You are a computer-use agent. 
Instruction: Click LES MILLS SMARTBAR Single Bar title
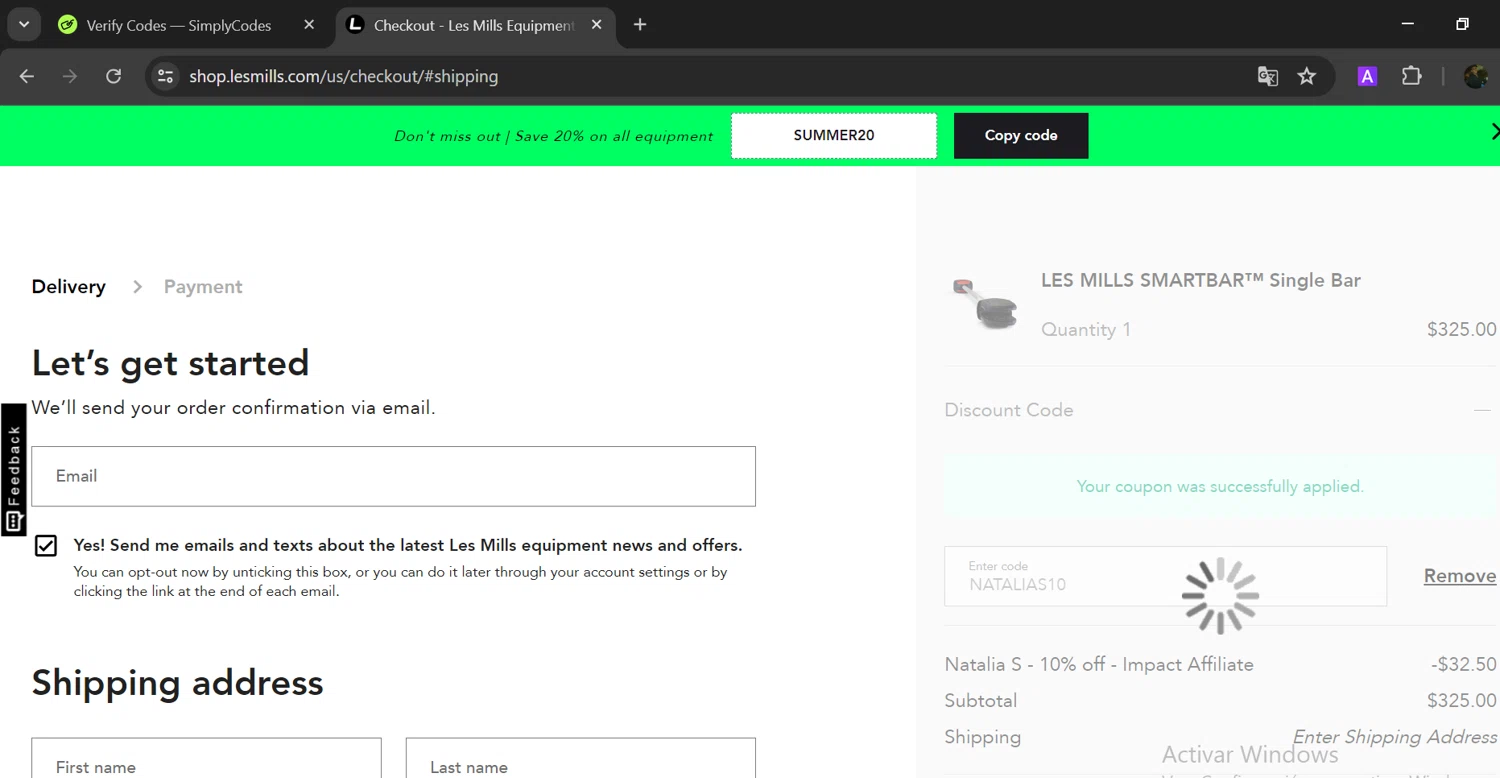click(x=1201, y=280)
